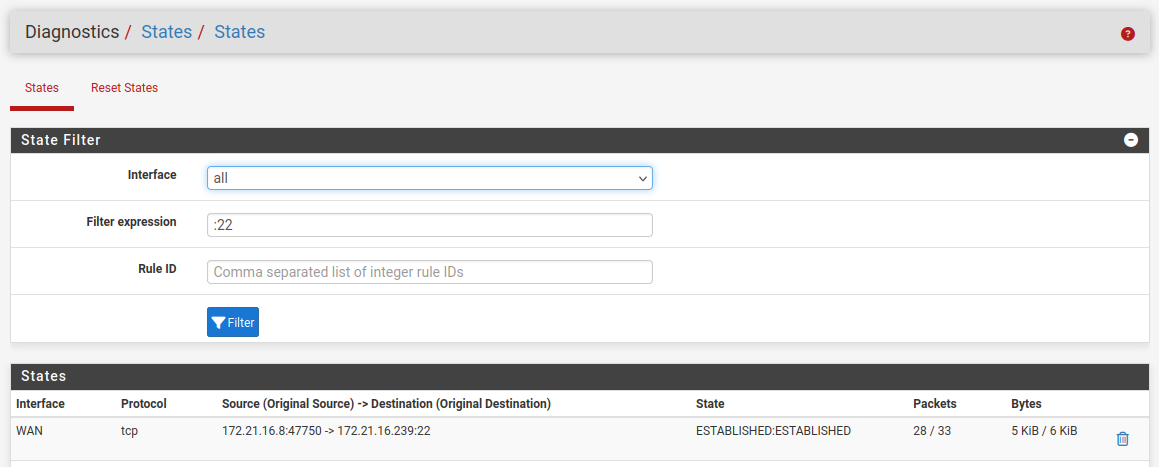Click the Rule ID input field

[x=429, y=272]
